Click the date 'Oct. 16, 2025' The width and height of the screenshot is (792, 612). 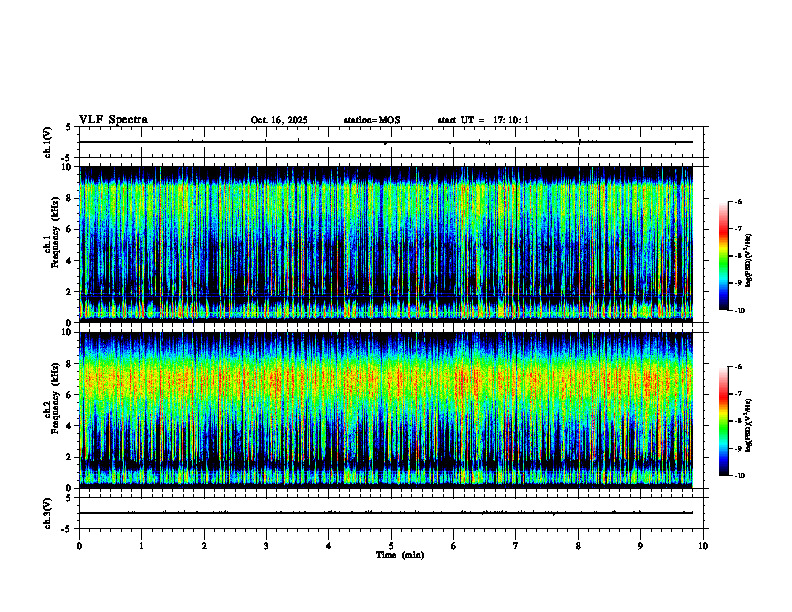[x=279, y=120]
